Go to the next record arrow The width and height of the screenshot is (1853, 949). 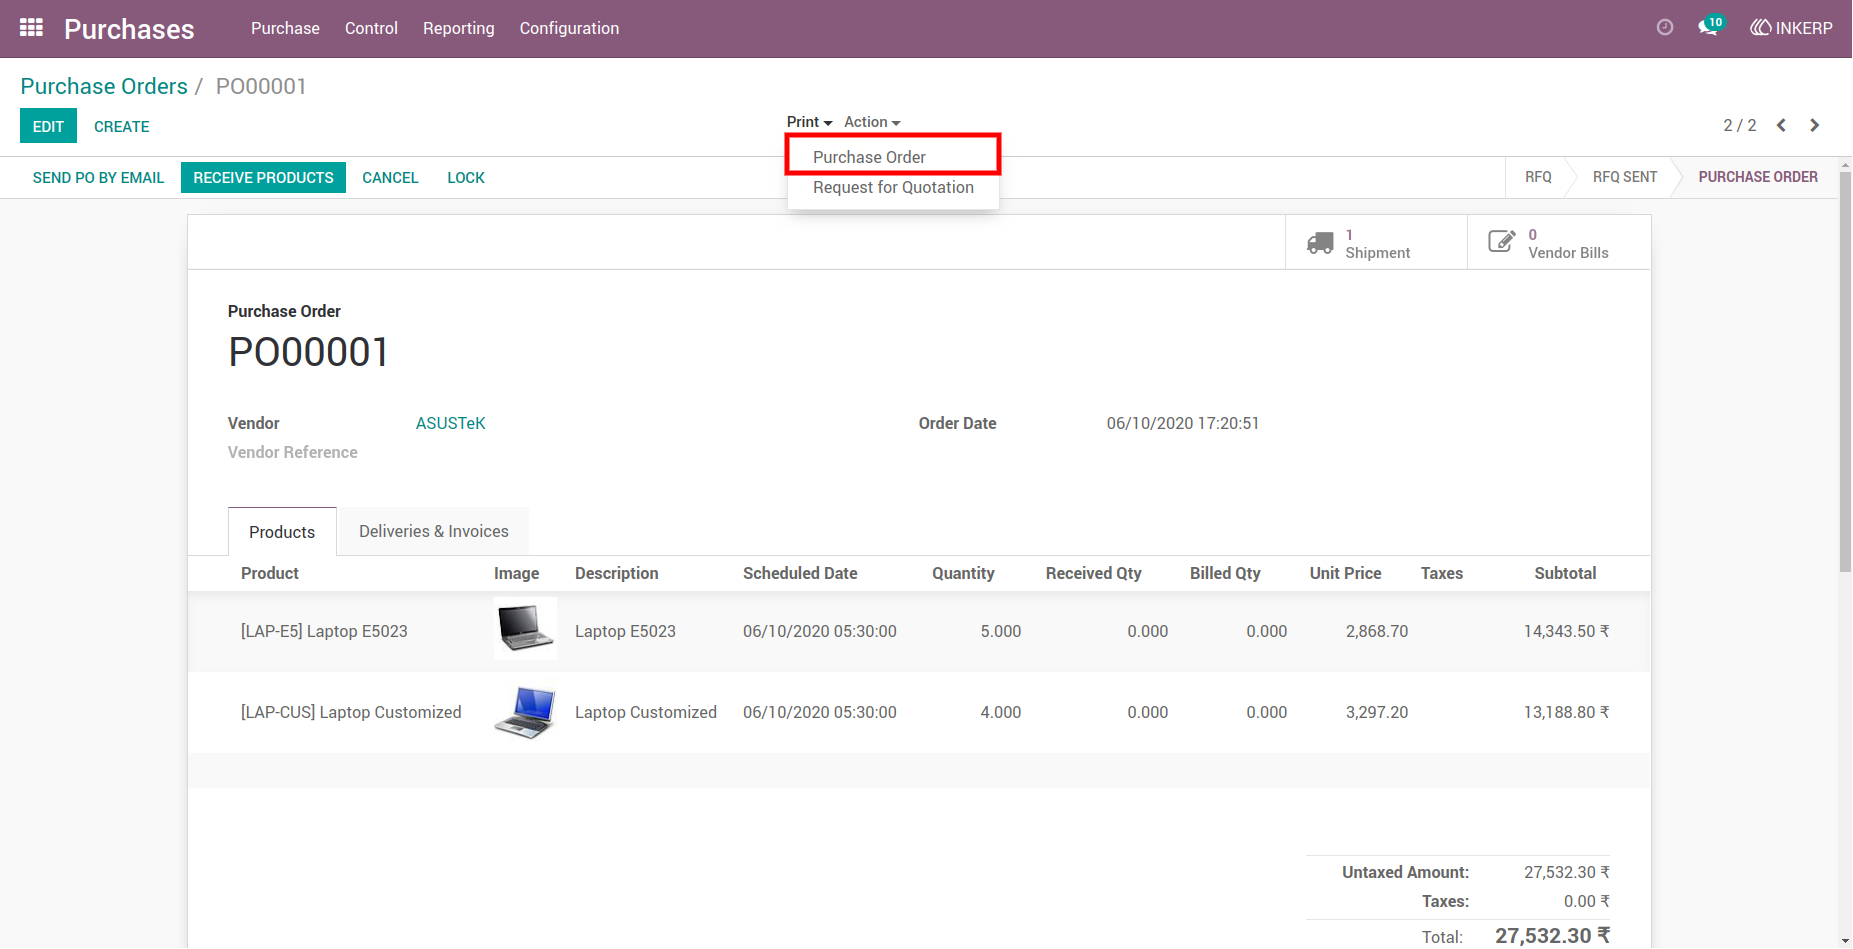point(1814,125)
